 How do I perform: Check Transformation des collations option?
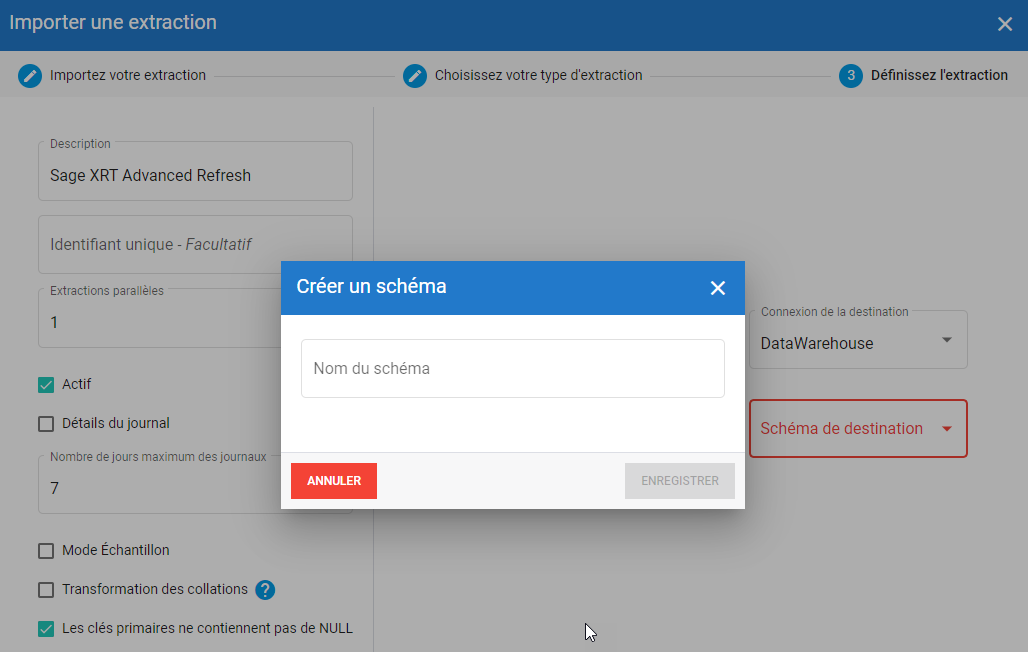coord(46,590)
